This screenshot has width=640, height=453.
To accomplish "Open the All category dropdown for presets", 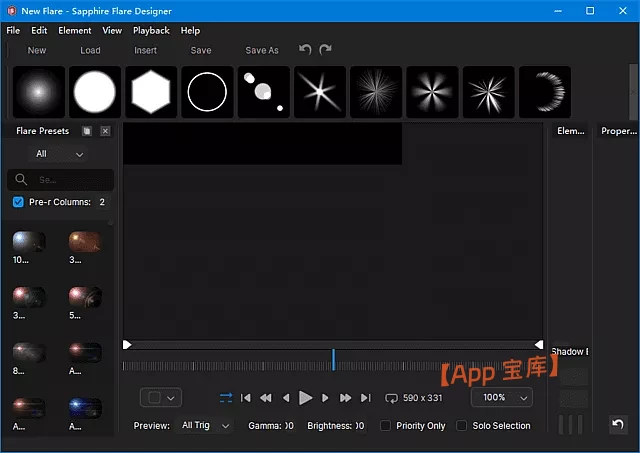I will 59,154.
